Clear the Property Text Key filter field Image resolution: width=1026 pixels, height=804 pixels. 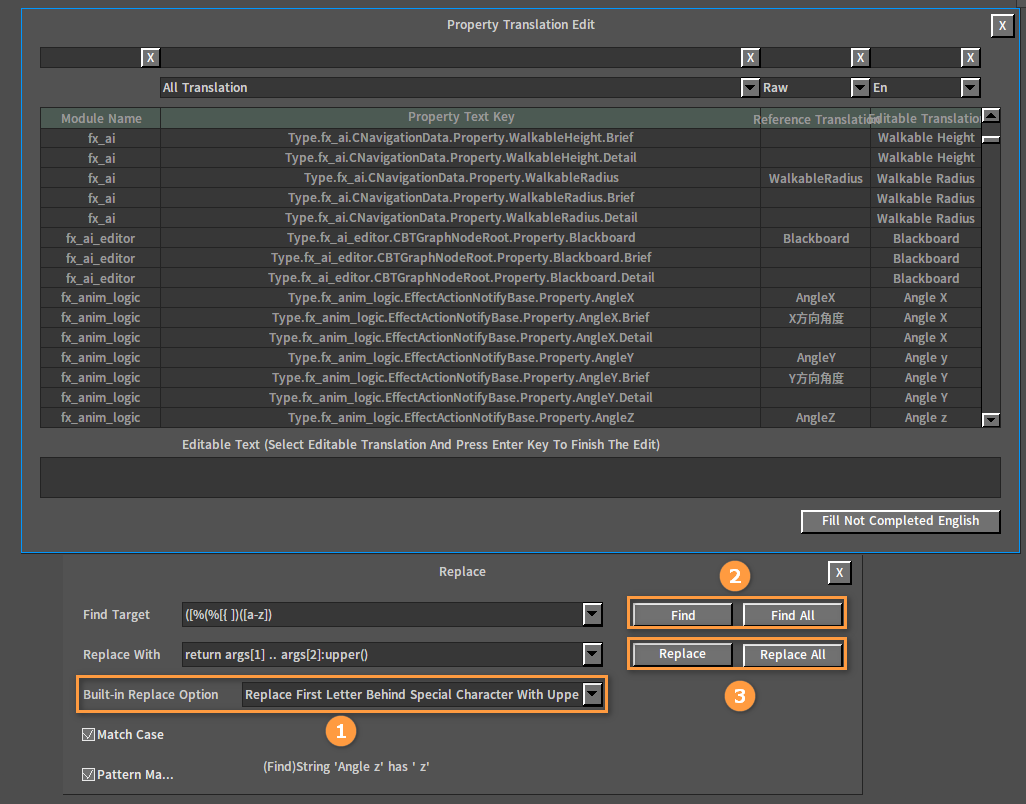point(750,58)
